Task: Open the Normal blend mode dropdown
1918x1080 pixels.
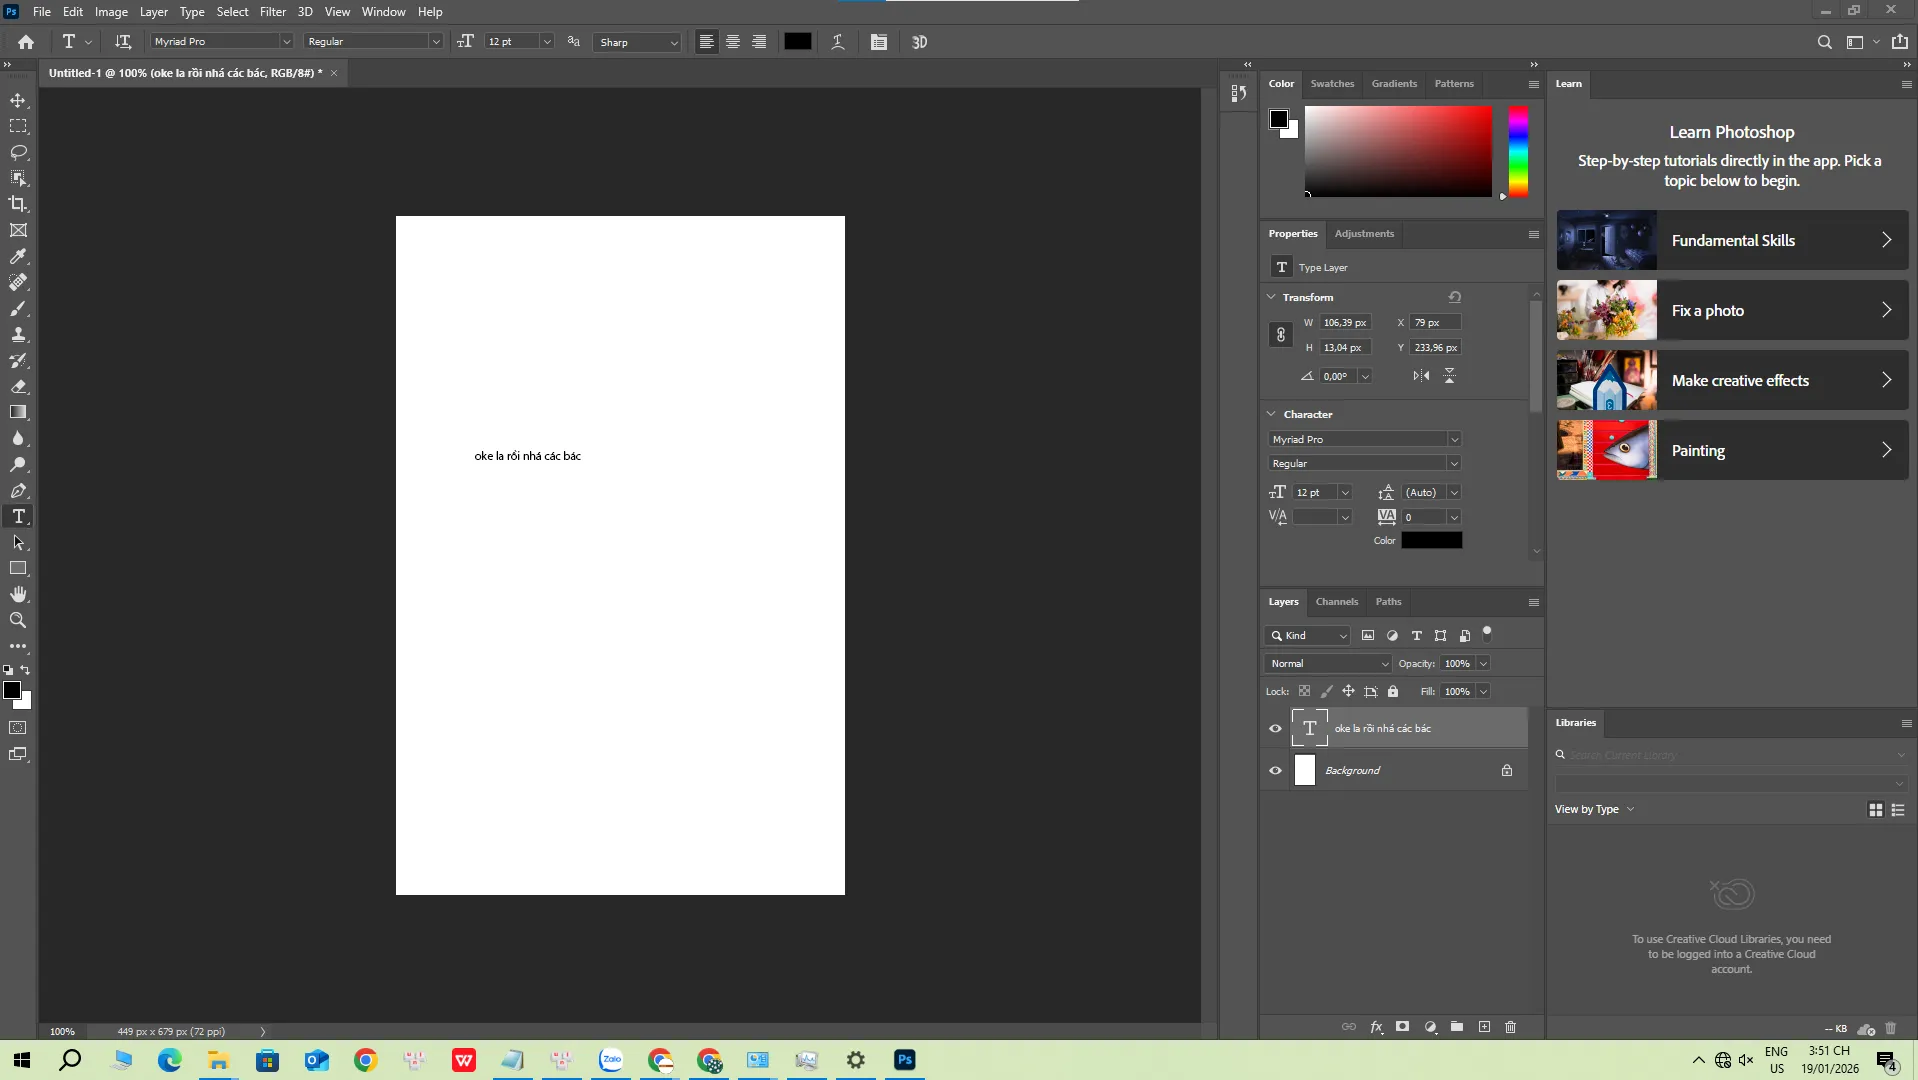Action: (1327, 663)
